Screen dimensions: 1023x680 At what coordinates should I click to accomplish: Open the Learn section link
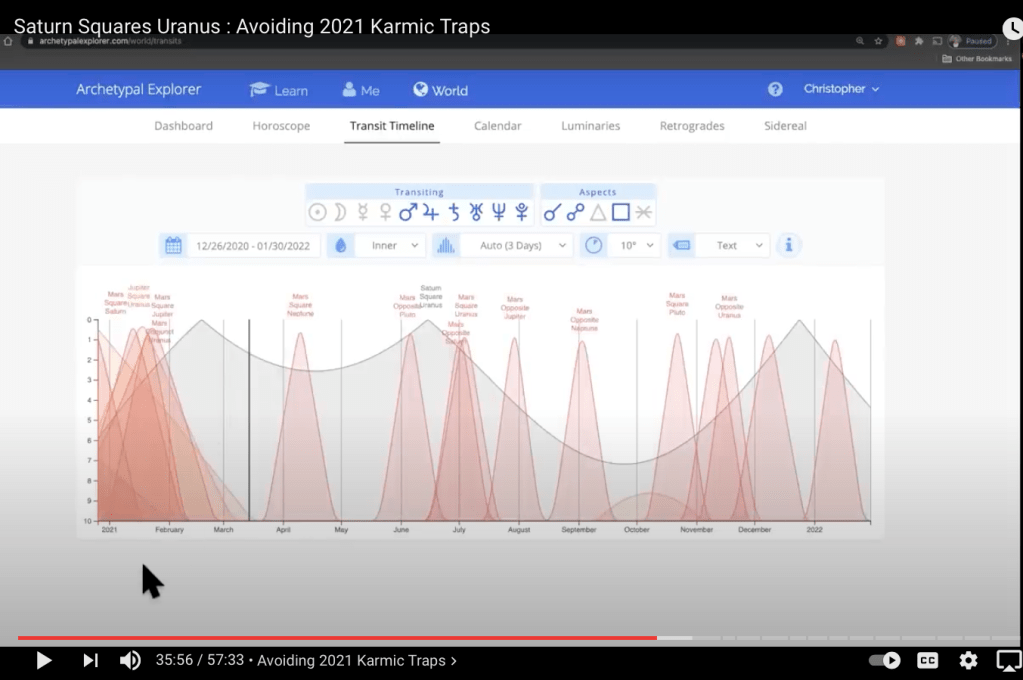[x=279, y=90]
